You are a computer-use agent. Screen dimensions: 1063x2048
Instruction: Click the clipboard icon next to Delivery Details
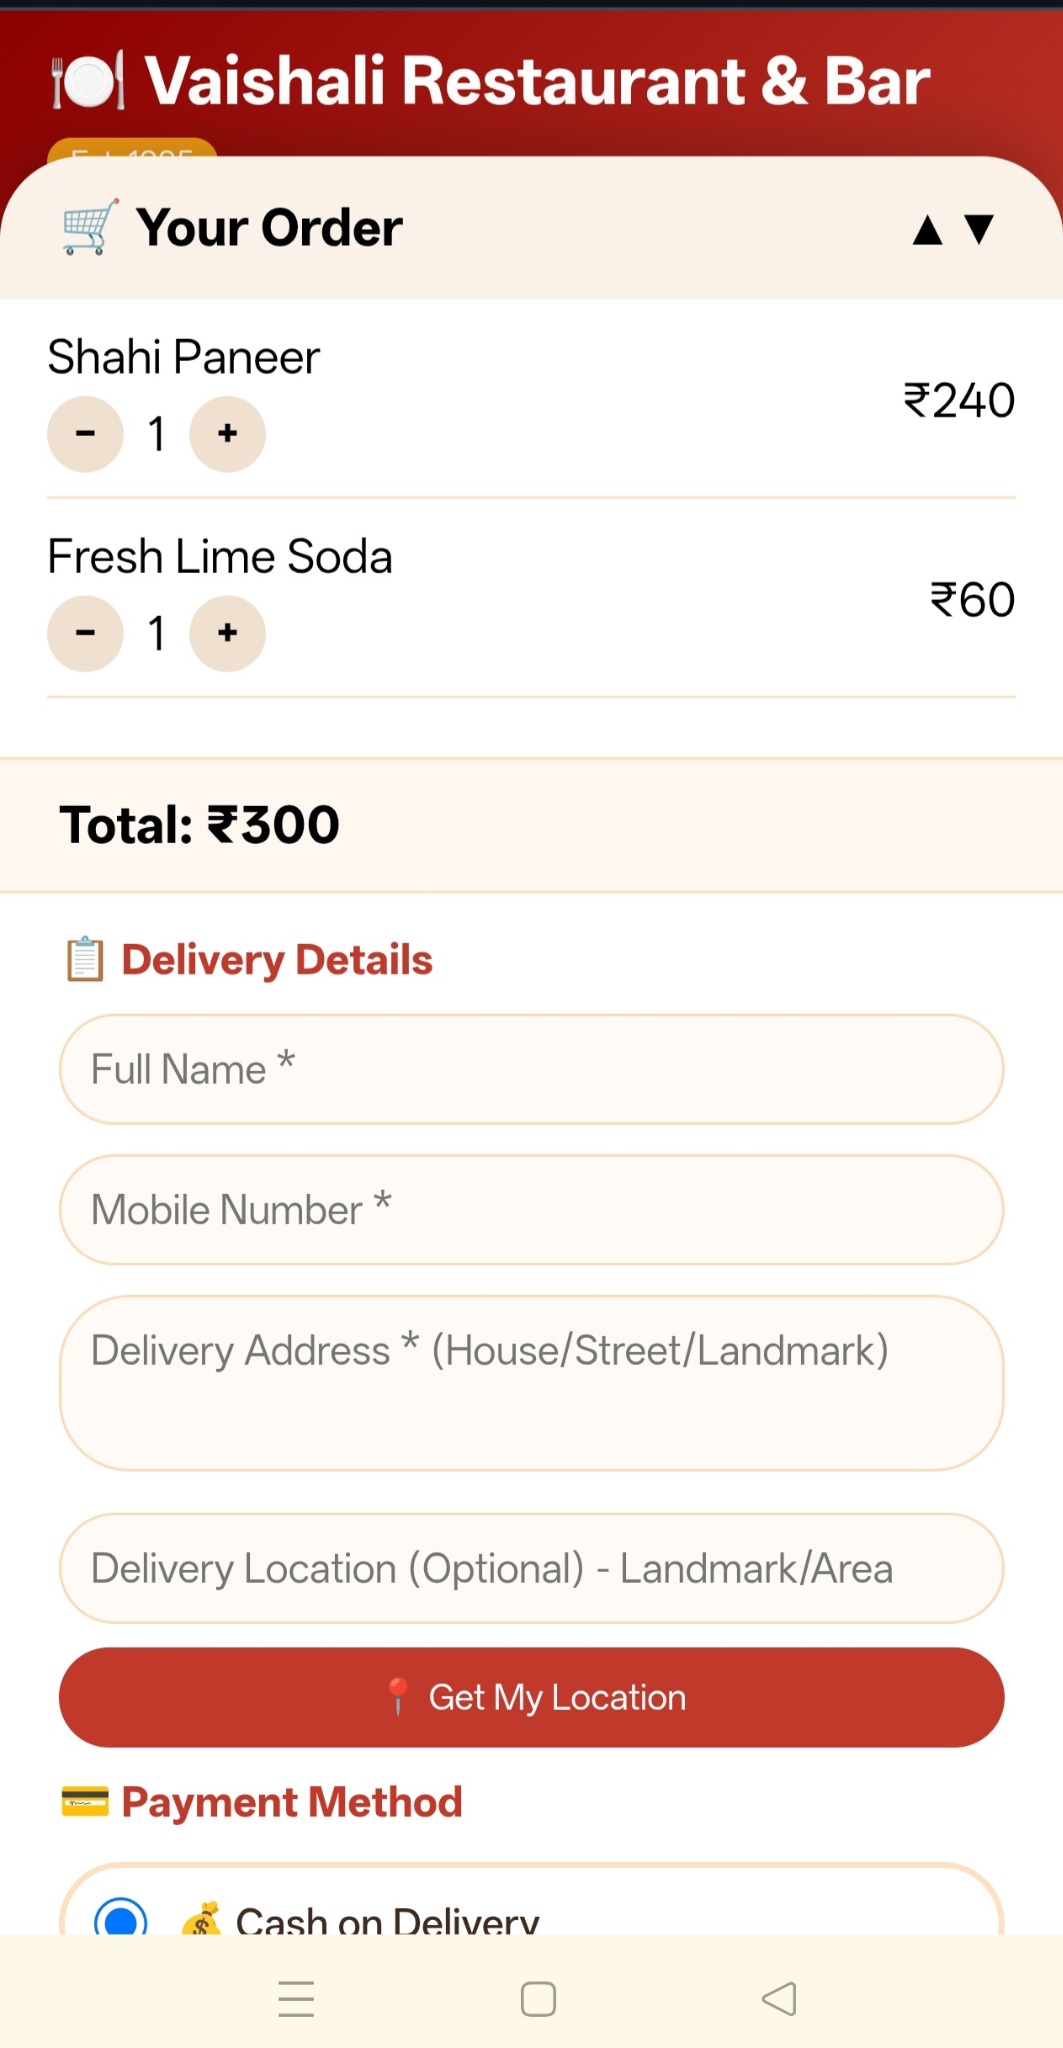click(85, 960)
